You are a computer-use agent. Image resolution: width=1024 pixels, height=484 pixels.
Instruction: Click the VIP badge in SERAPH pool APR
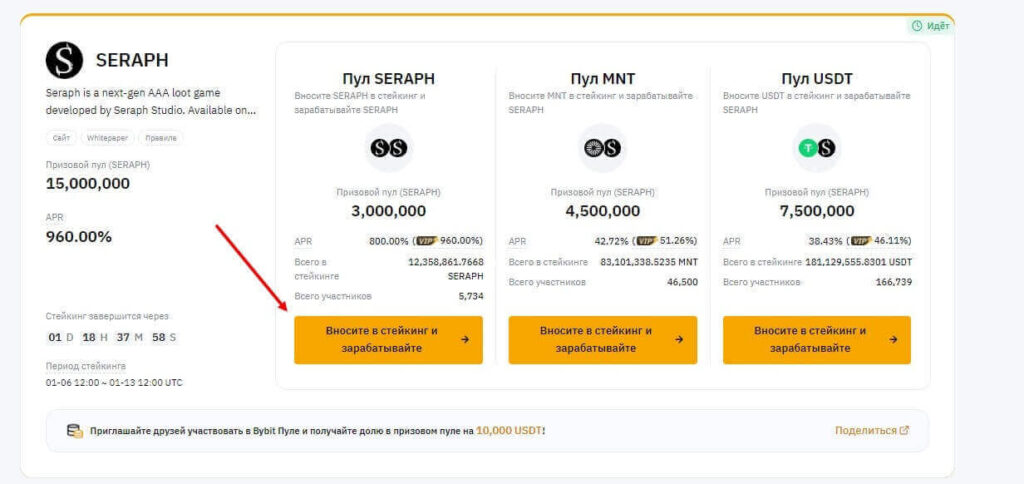click(x=427, y=241)
